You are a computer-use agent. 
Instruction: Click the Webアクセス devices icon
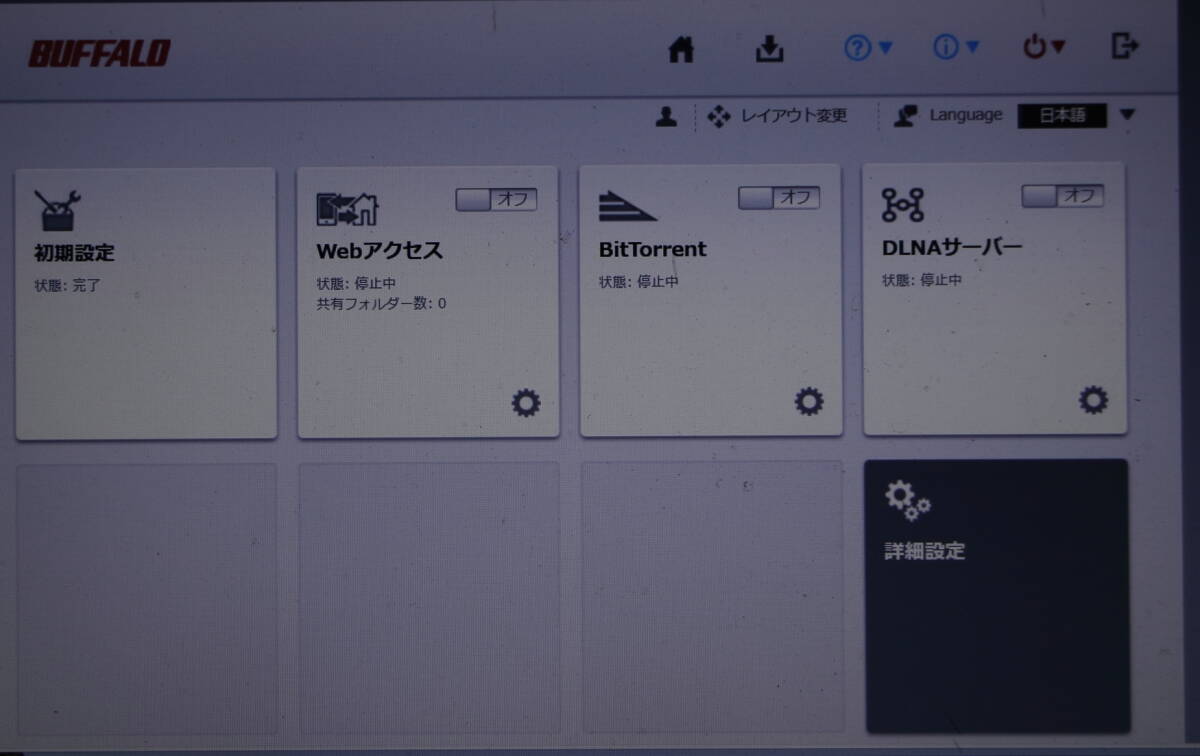(x=347, y=208)
